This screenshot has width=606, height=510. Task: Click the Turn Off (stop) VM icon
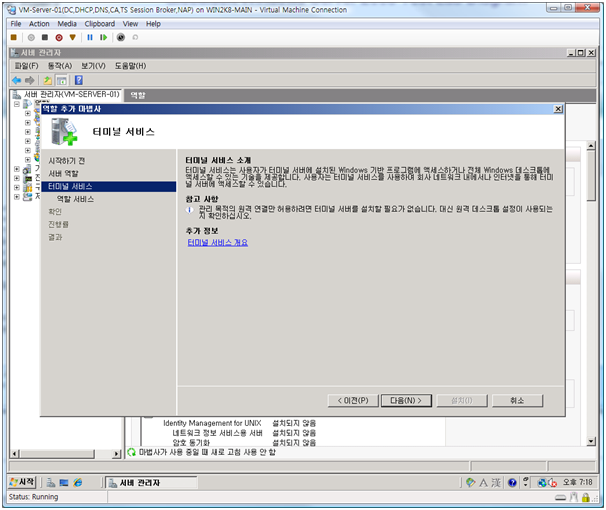pos(45,37)
